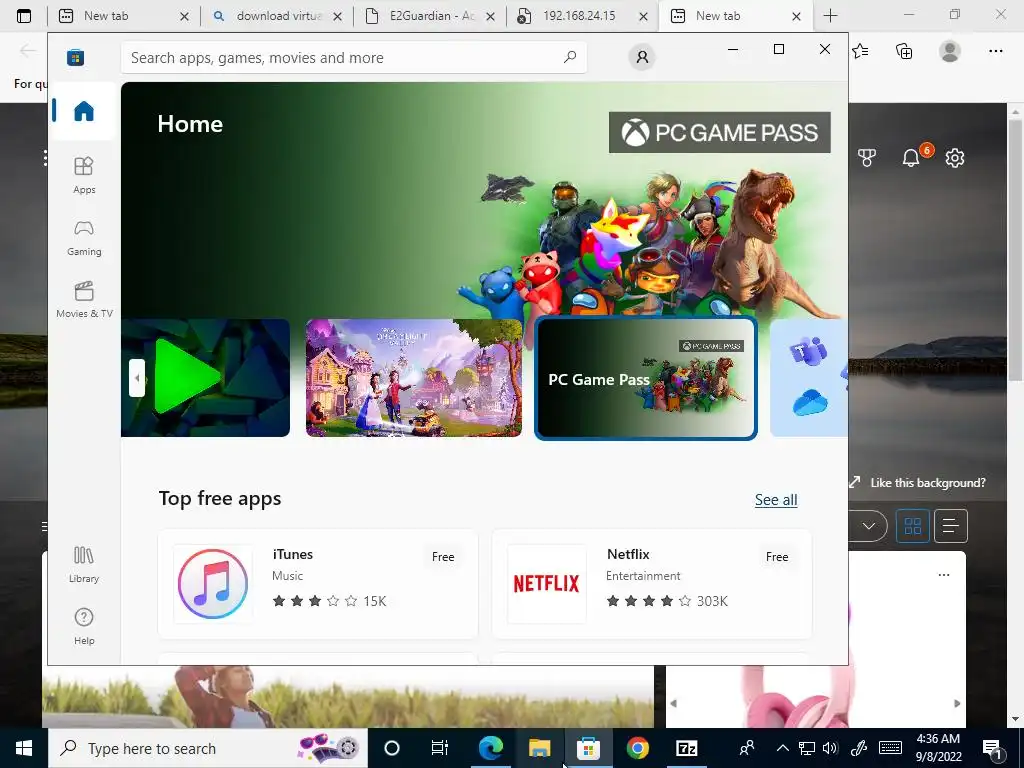Click previous arrow on headphones card

click(673, 703)
